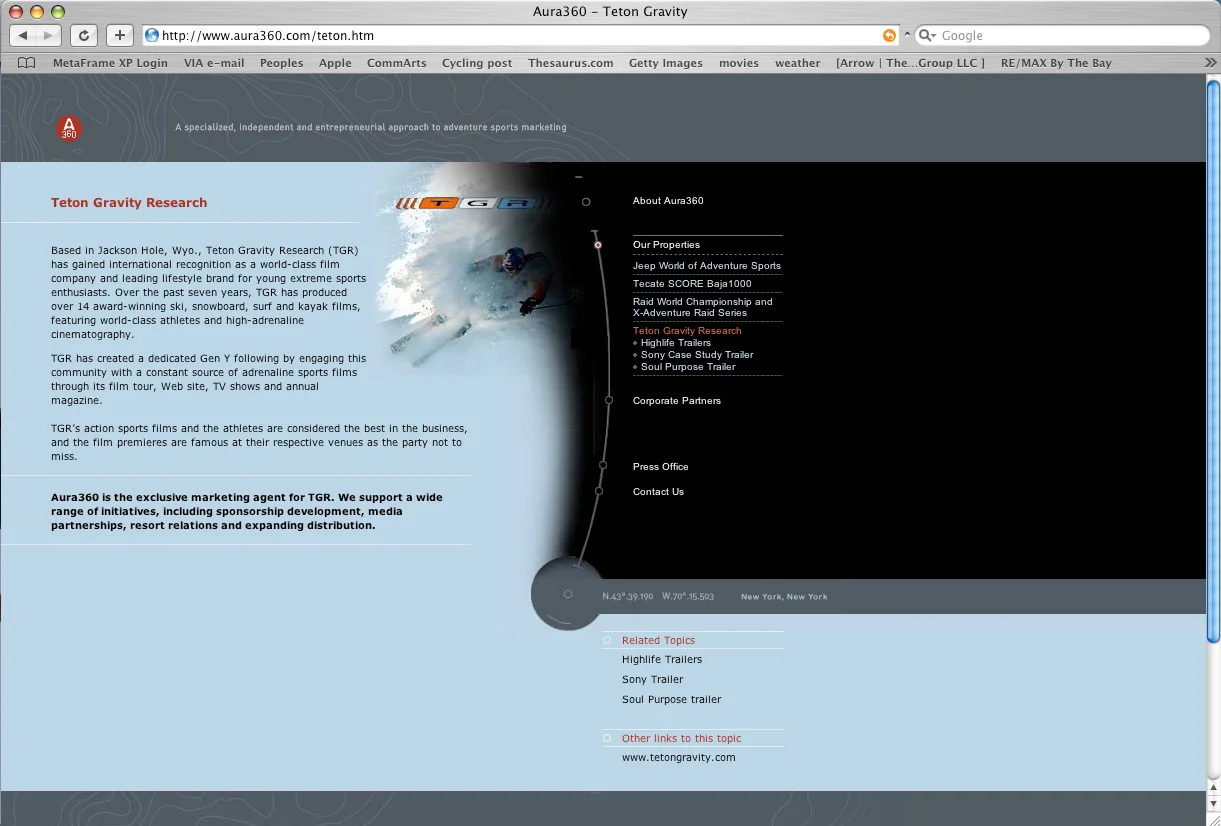Image resolution: width=1221 pixels, height=826 pixels.
Task: Show more bookmarks with the double chevron
Action: pos(1210,63)
